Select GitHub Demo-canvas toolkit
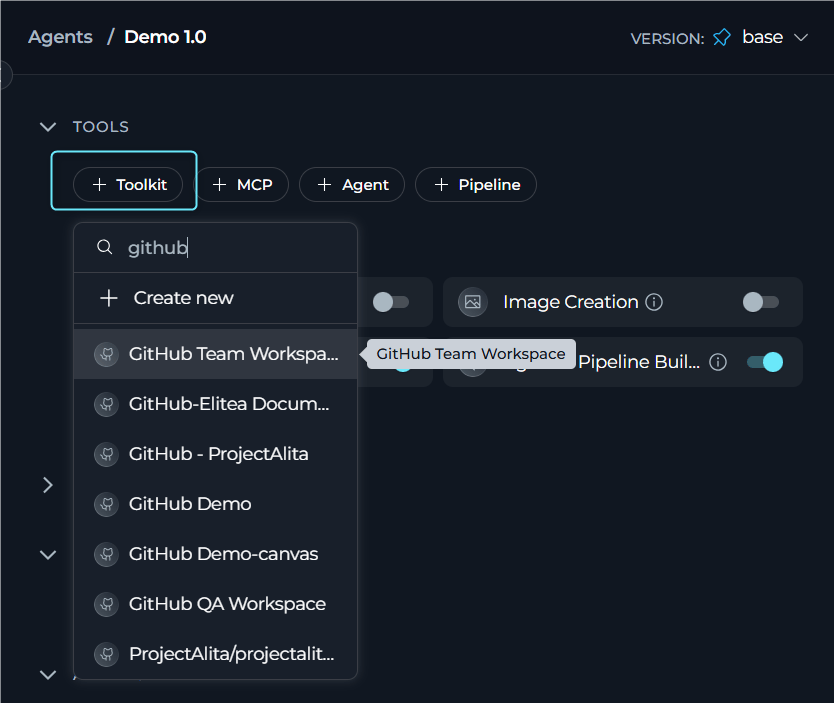The width and height of the screenshot is (834, 703). [215, 554]
